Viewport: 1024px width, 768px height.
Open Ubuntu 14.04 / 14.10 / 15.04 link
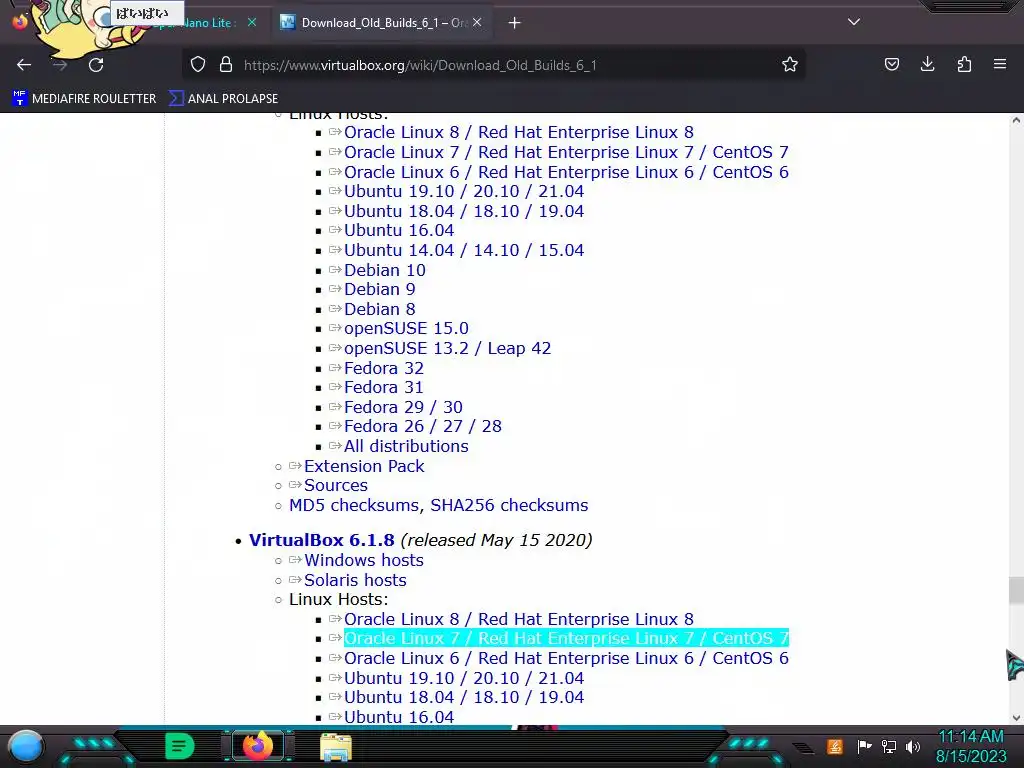pyautogui.click(x=464, y=250)
